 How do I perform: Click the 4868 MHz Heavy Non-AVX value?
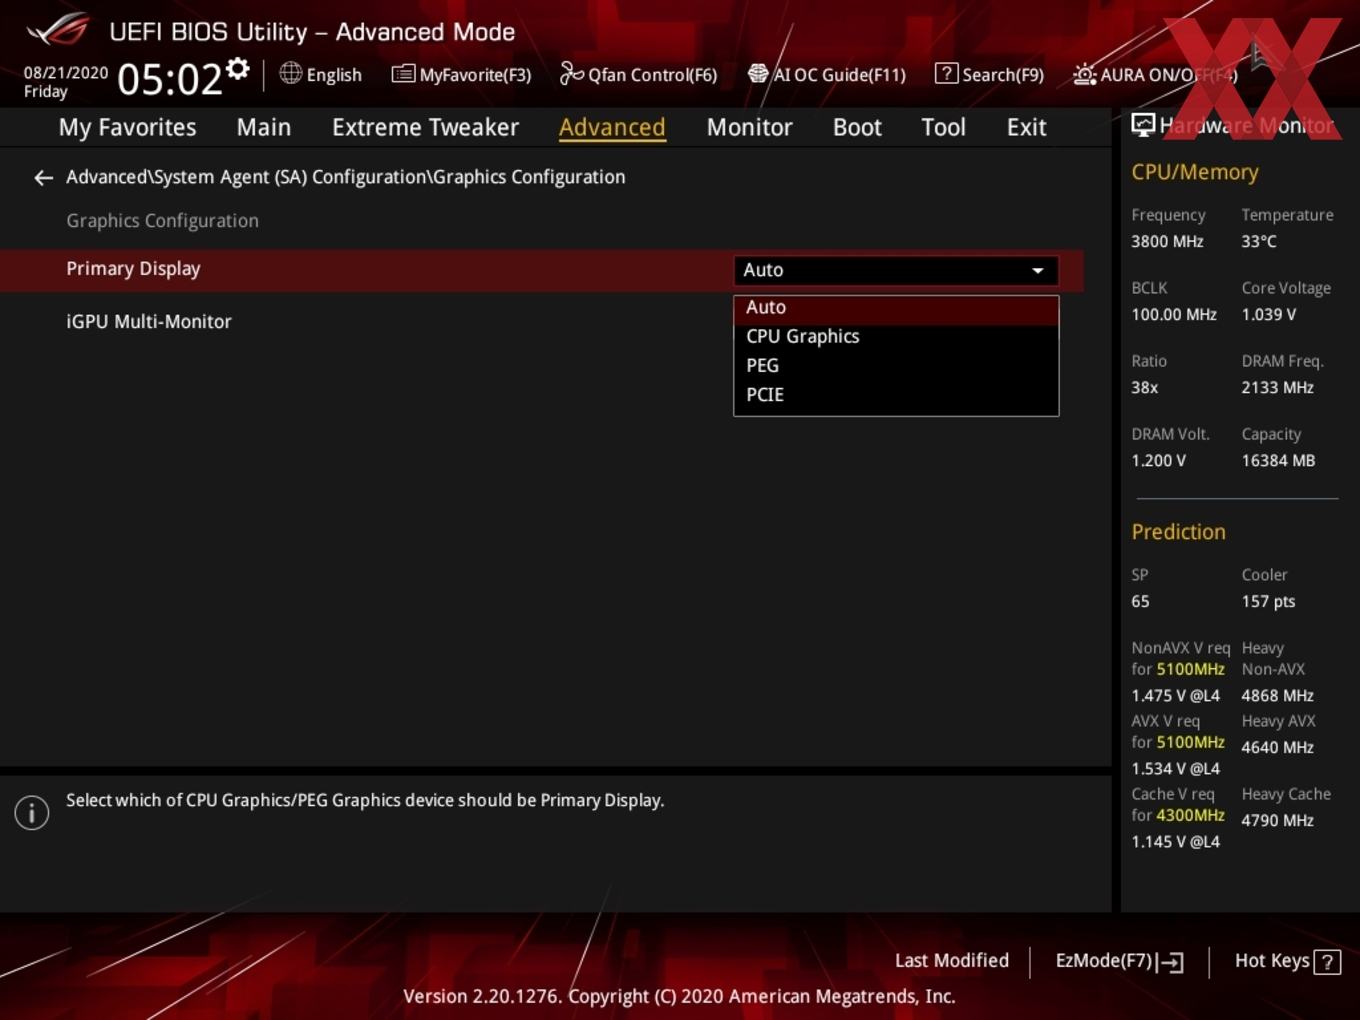click(x=1277, y=696)
